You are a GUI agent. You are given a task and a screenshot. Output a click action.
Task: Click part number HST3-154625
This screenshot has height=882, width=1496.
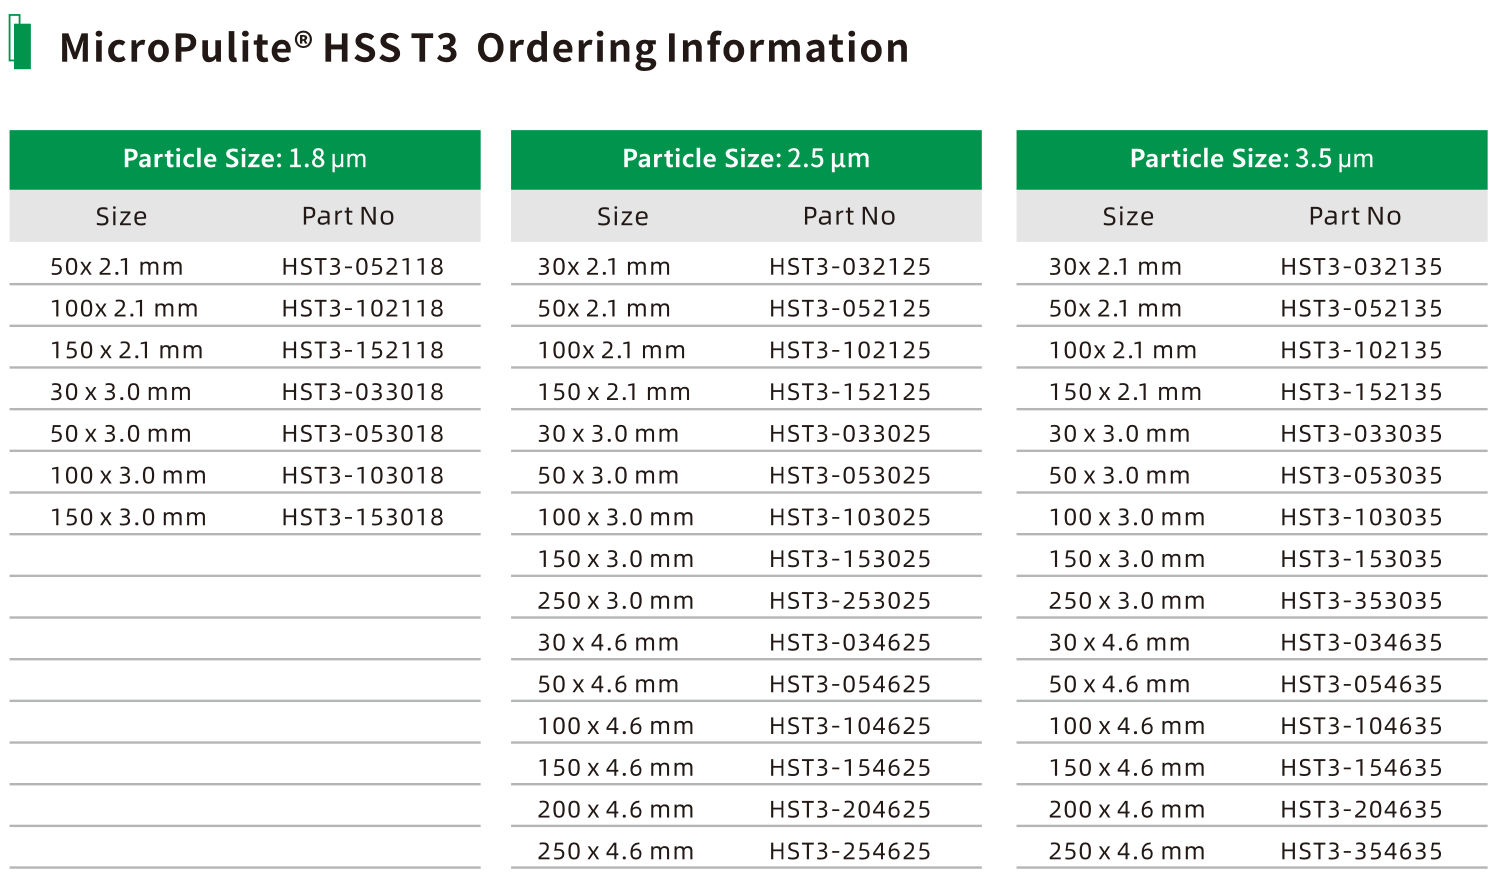850,769
